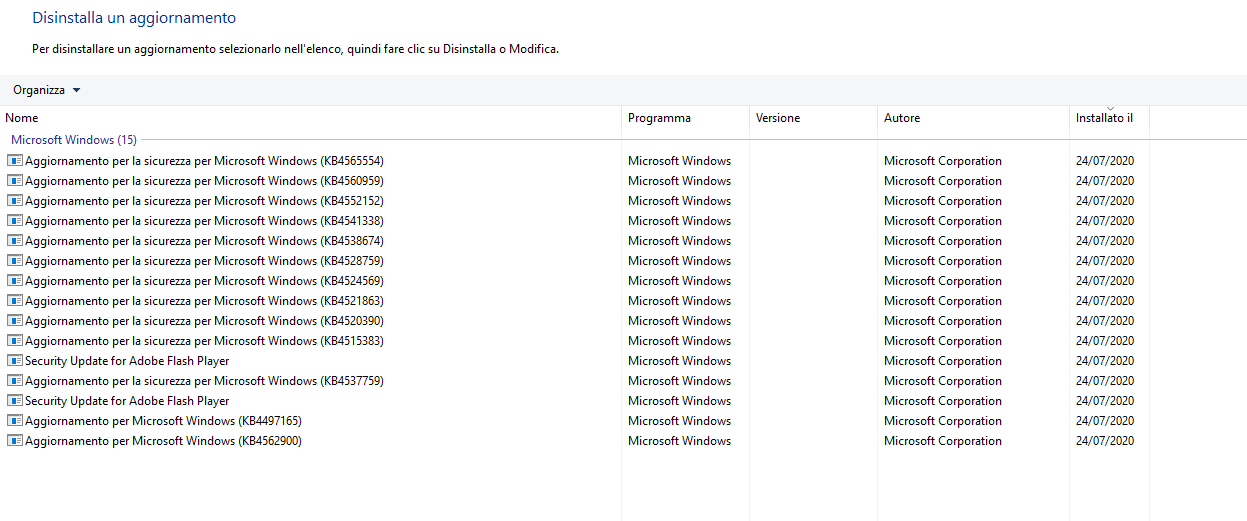
Task: Select the security update named KB4528759
Action: coord(204,261)
